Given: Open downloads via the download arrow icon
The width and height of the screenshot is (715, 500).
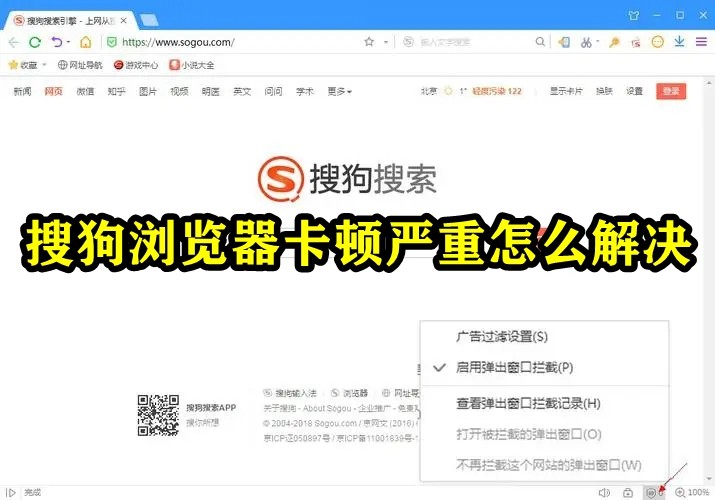Looking at the screenshot, I should (x=679, y=42).
